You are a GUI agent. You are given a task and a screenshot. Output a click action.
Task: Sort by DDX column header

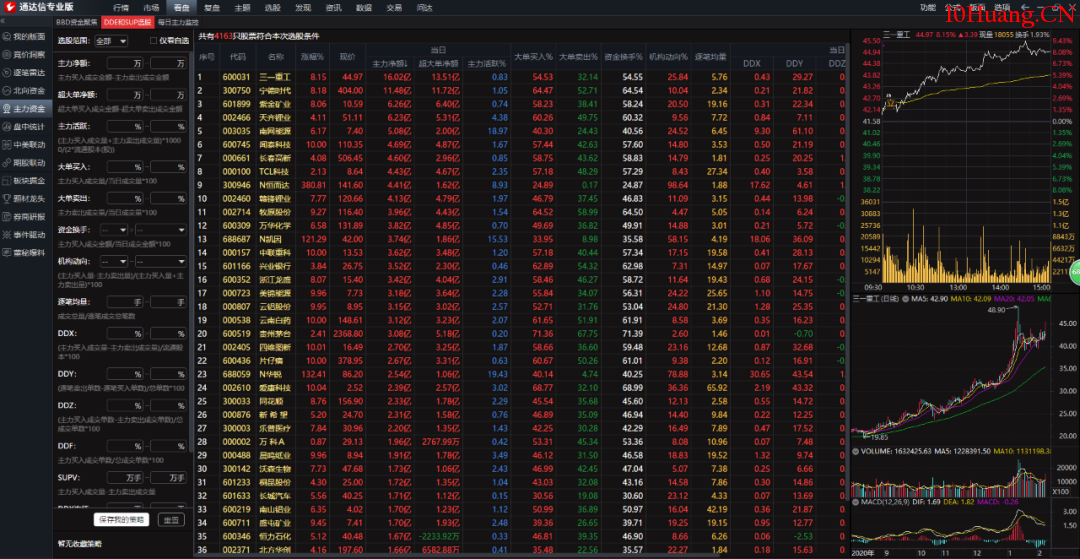752,63
